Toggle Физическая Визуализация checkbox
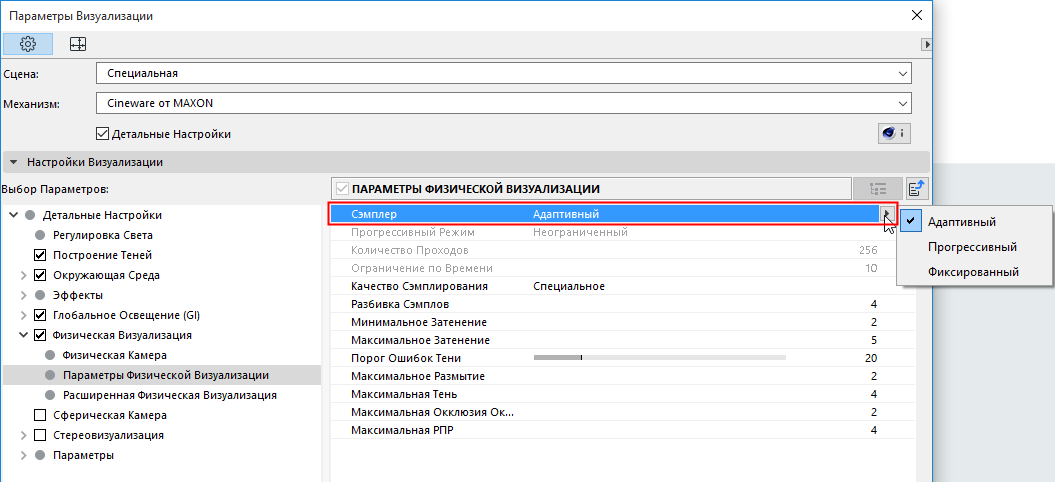Image resolution: width=1055 pixels, height=482 pixels. point(40,335)
